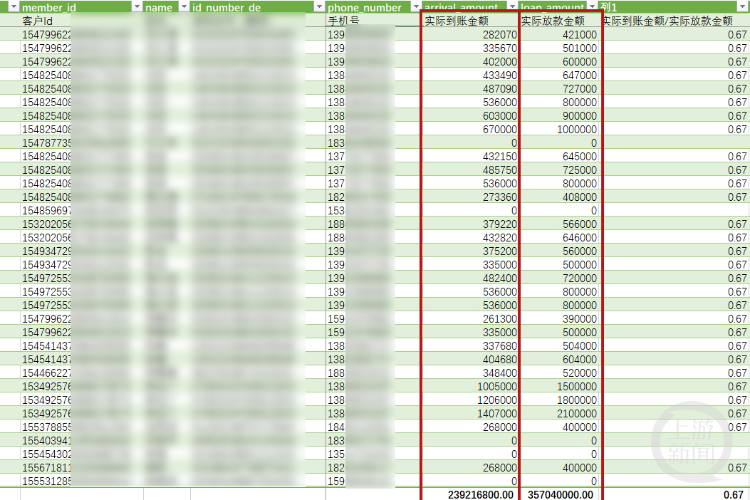The width and height of the screenshot is (750, 500).
Task: Select cell with value 603000
Action: (470, 116)
